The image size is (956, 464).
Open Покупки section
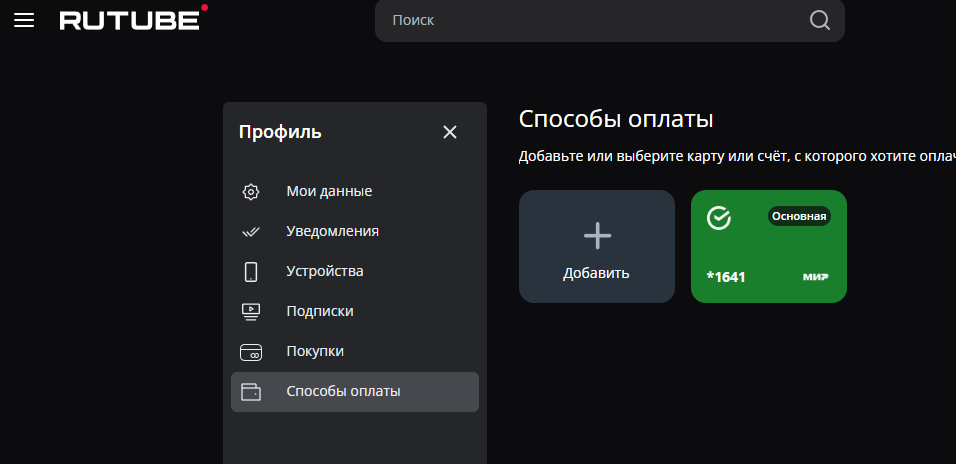pos(355,352)
